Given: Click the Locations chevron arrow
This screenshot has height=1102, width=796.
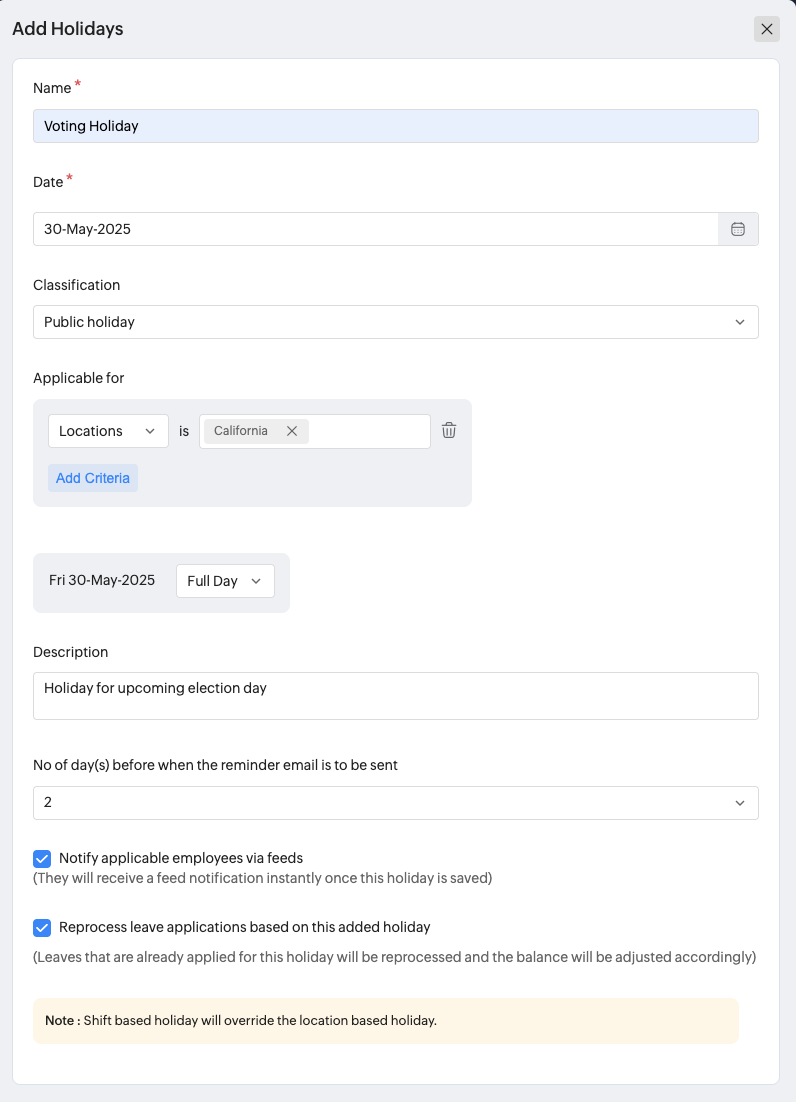Looking at the screenshot, I should coord(150,431).
